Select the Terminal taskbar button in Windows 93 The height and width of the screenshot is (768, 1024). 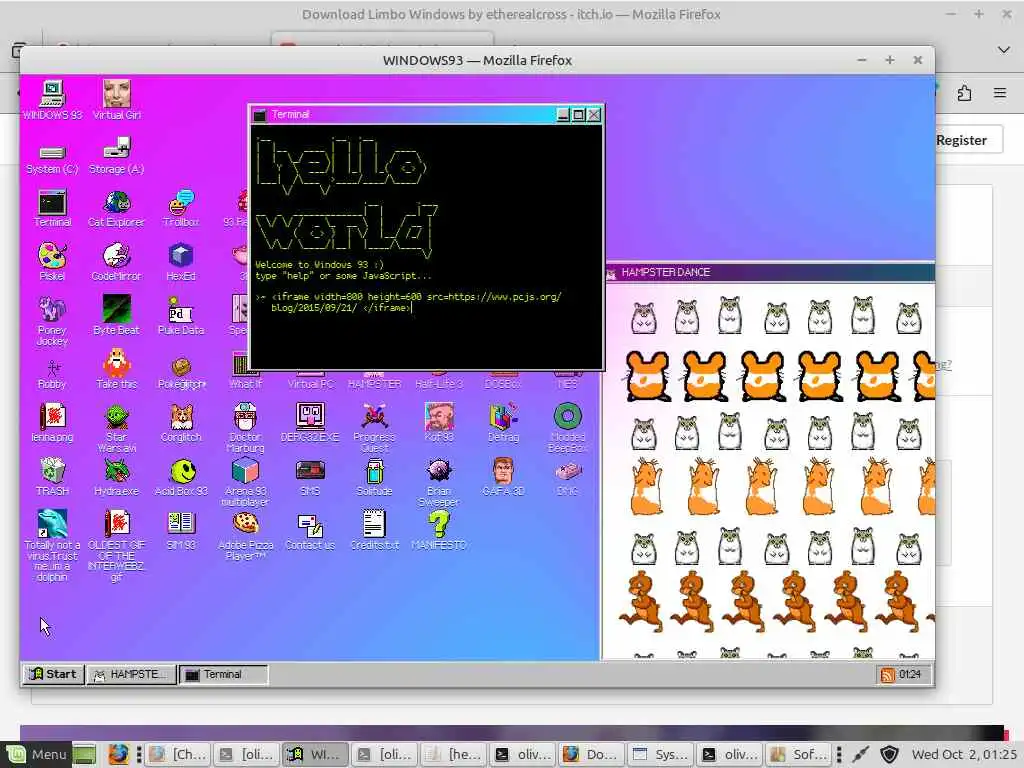coord(223,674)
